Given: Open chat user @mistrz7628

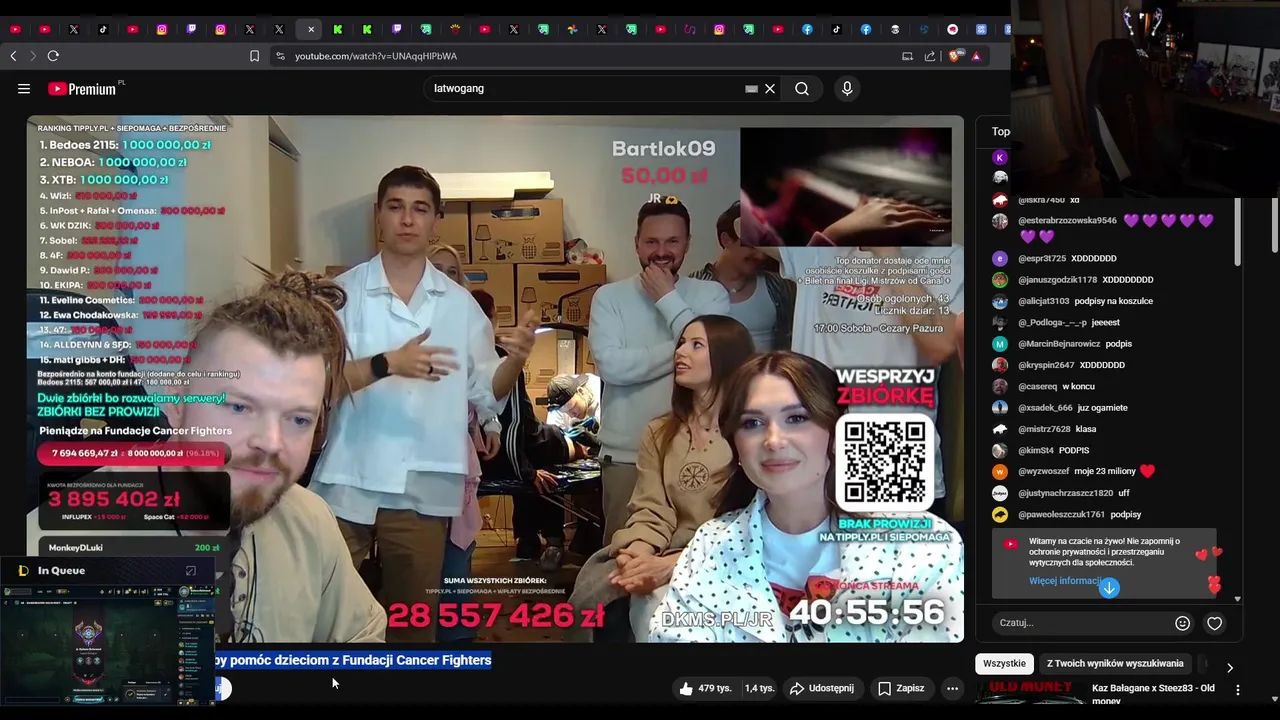Looking at the screenshot, I should [x=1044, y=429].
